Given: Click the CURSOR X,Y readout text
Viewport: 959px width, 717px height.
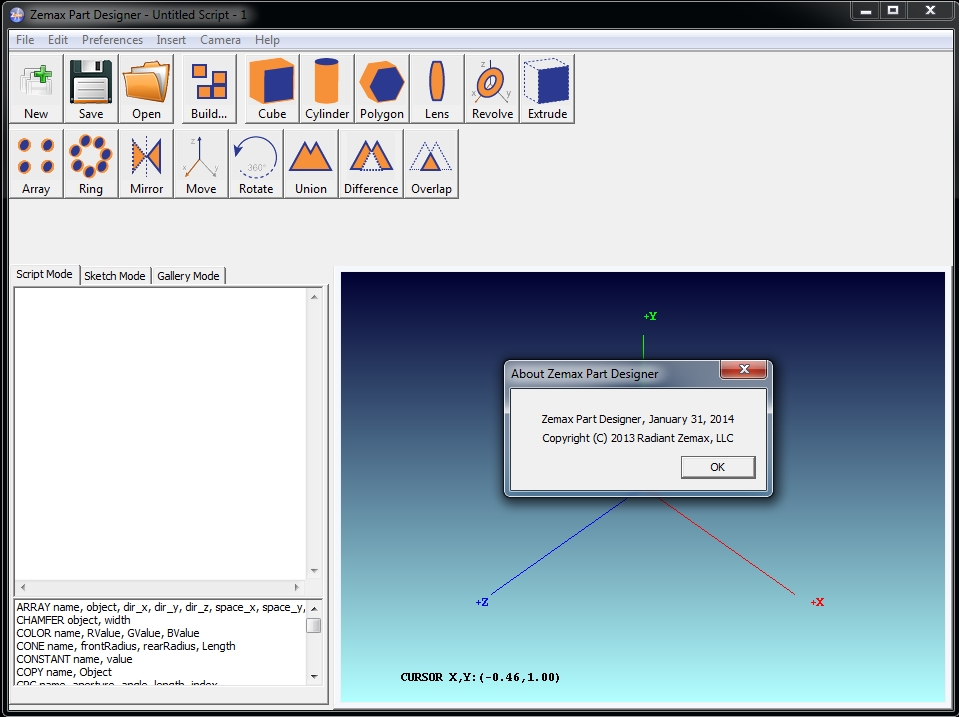Looking at the screenshot, I should [480, 677].
